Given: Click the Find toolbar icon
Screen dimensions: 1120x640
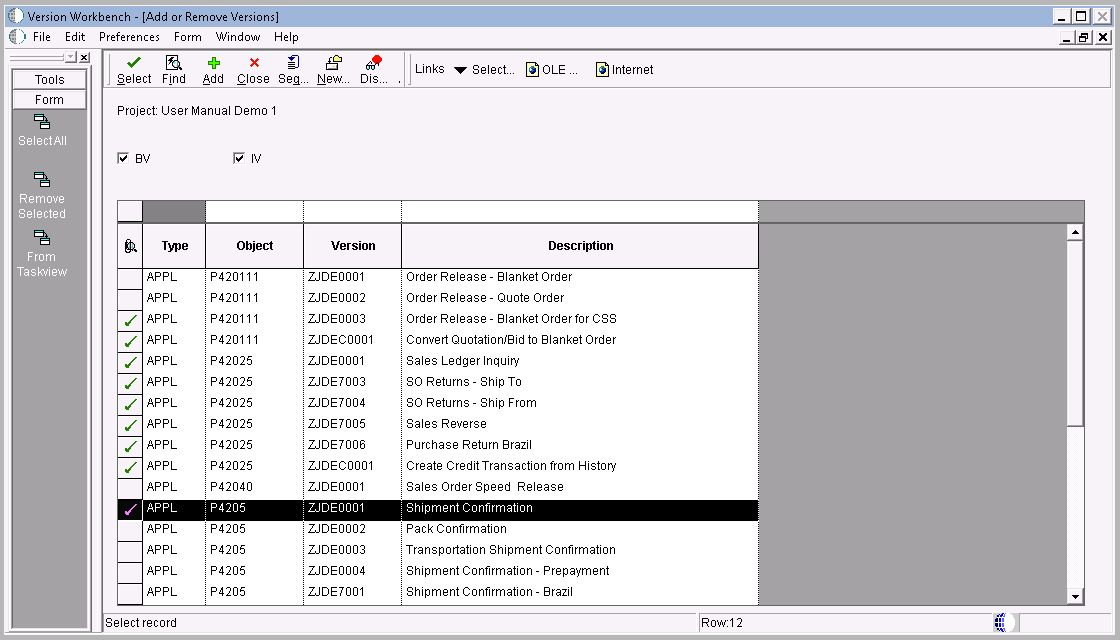Looking at the screenshot, I should [x=174, y=68].
